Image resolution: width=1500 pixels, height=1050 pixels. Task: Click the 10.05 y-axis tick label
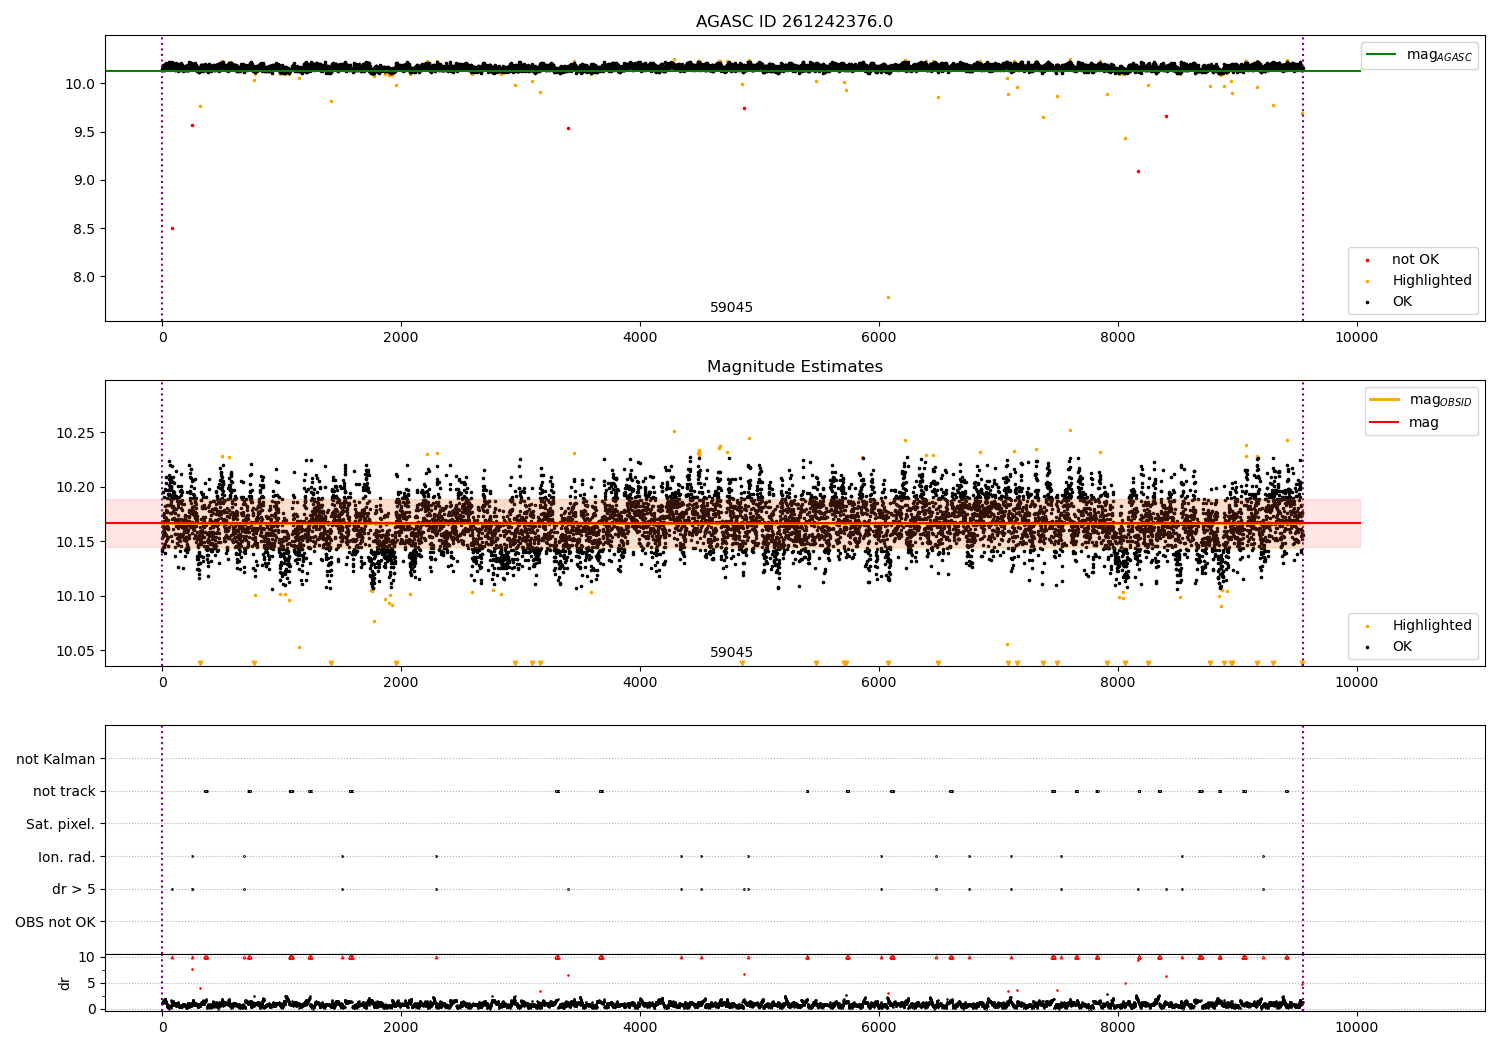pyautogui.click(x=76, y=651)
